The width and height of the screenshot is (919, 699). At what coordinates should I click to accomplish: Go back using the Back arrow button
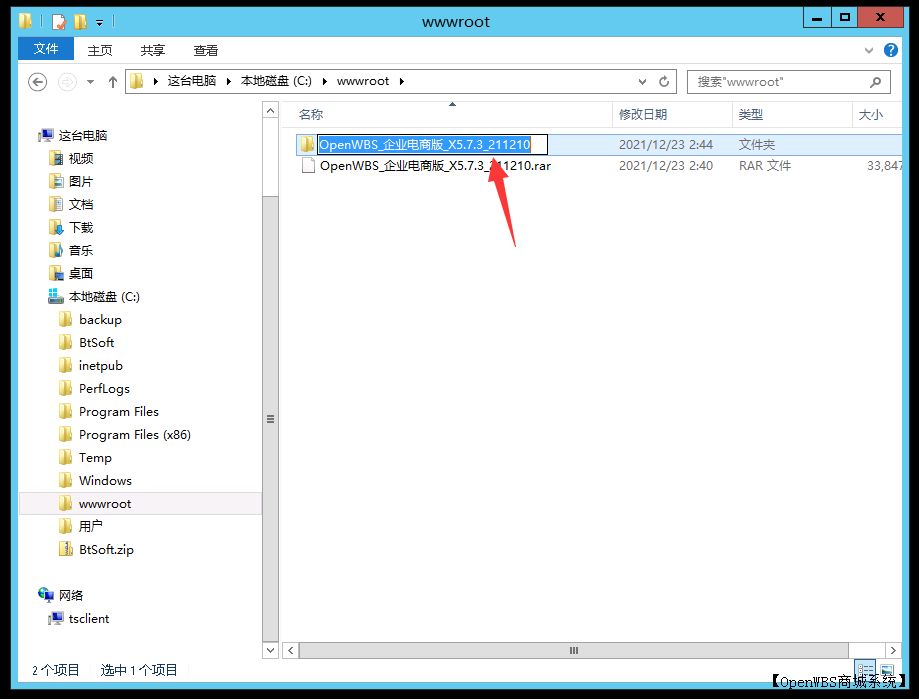click(x=38, y=81)
